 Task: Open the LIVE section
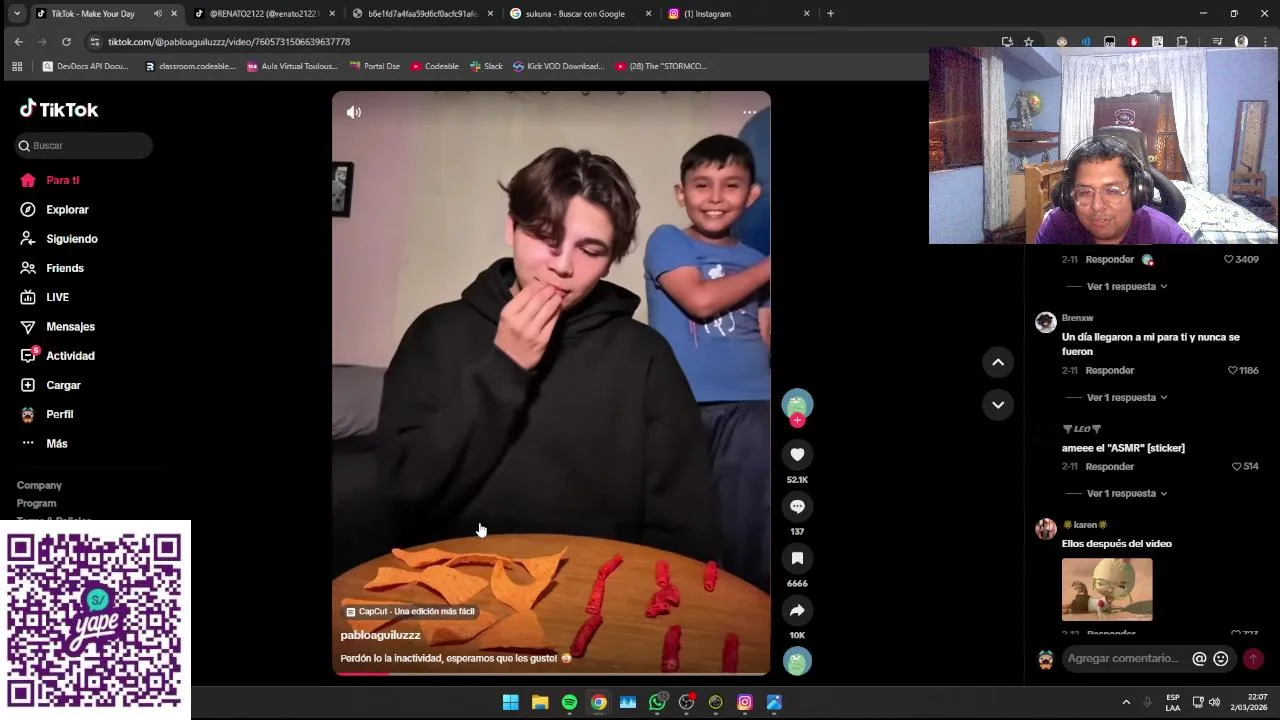point(57,297)
